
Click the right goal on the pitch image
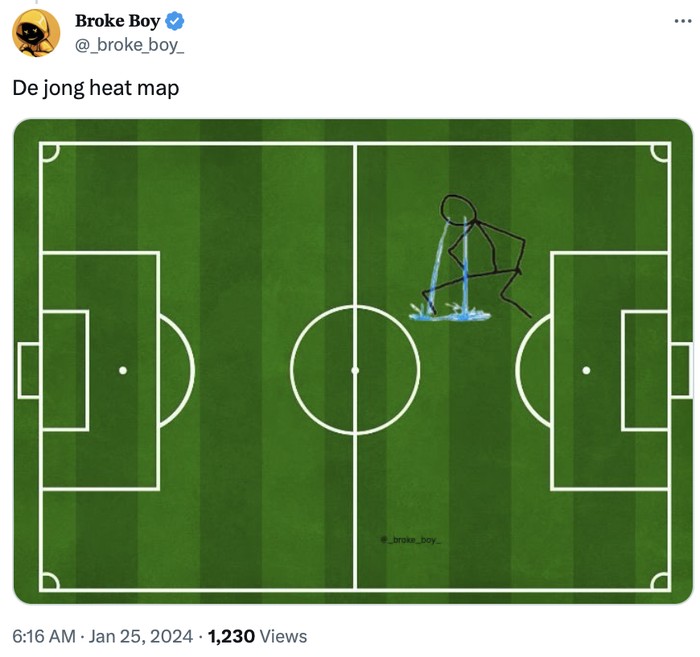pos(680,370)
